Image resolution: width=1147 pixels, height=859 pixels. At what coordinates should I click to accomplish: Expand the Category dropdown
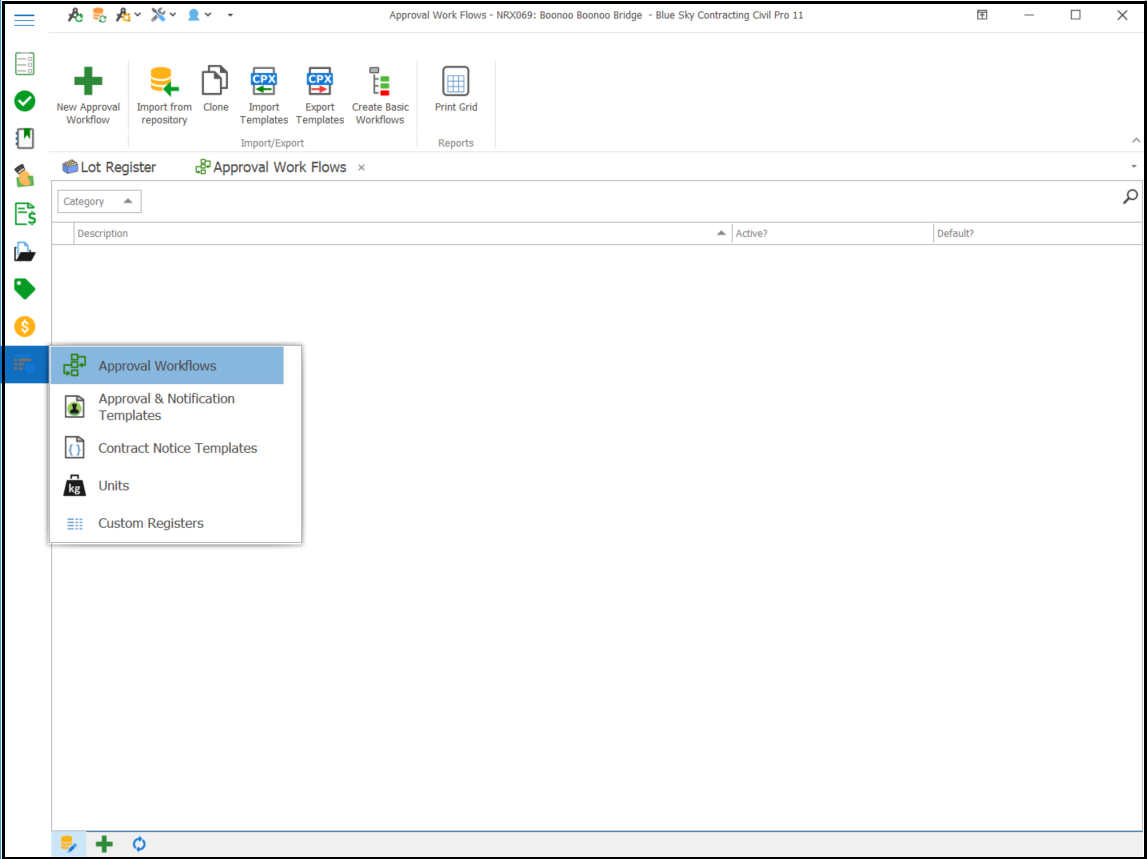pos(99,201)
